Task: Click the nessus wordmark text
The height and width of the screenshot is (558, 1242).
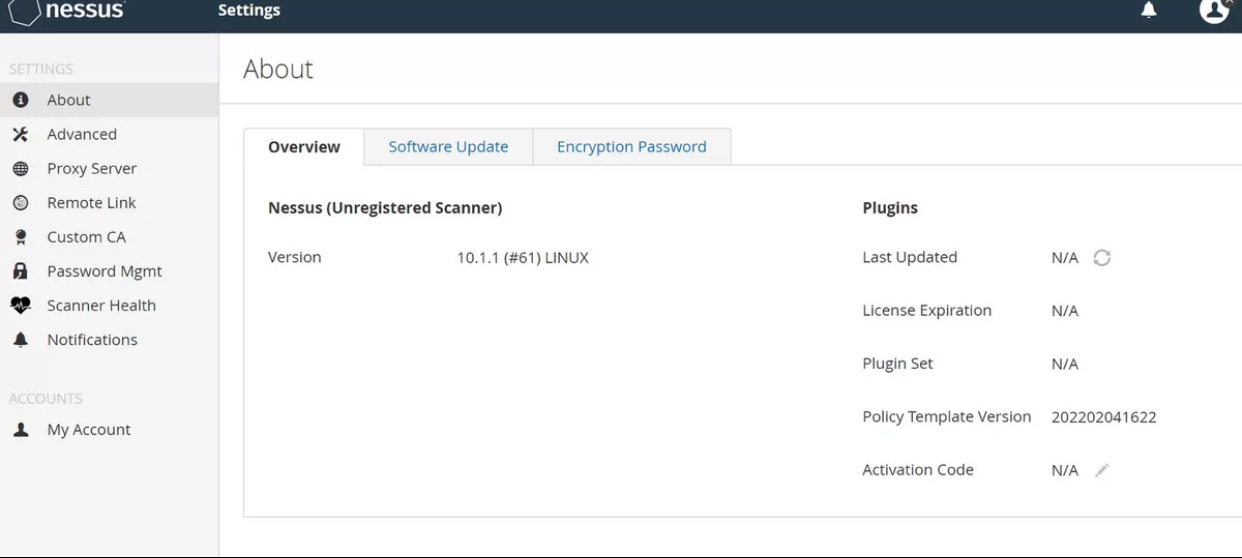Action: [x=85, y=10]
